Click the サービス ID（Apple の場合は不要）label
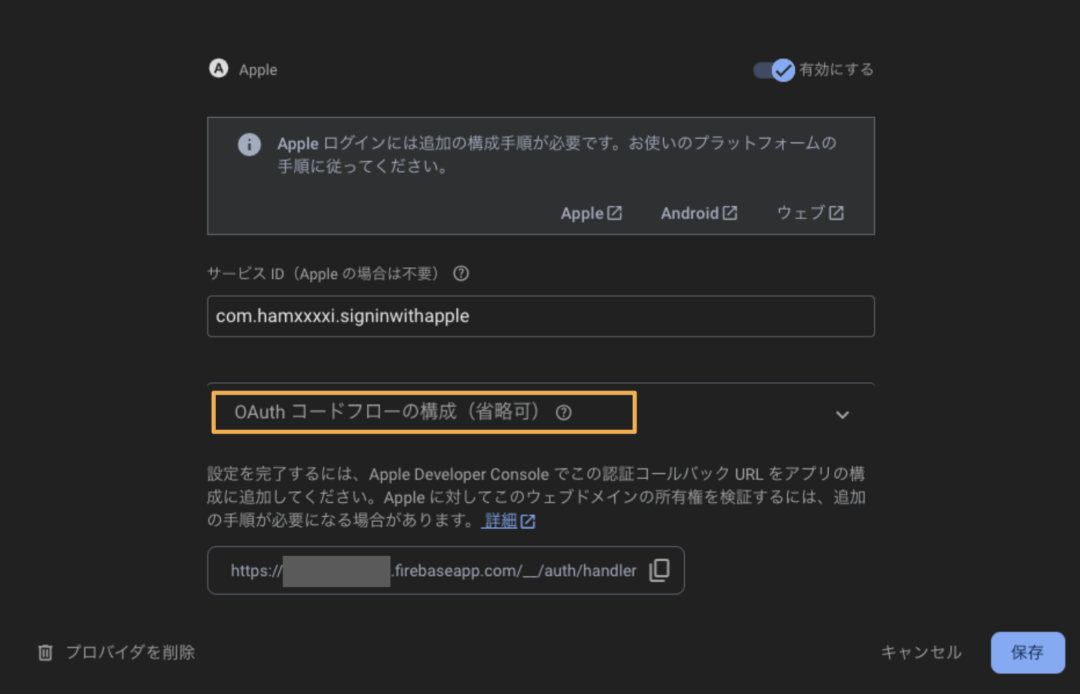 [323, 273]
